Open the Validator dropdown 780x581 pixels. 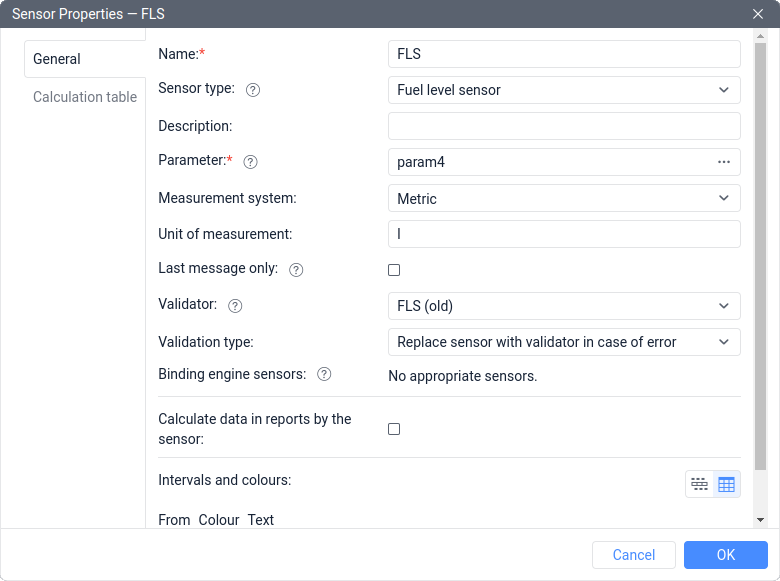pyautogui.click(x=564, y=306)
